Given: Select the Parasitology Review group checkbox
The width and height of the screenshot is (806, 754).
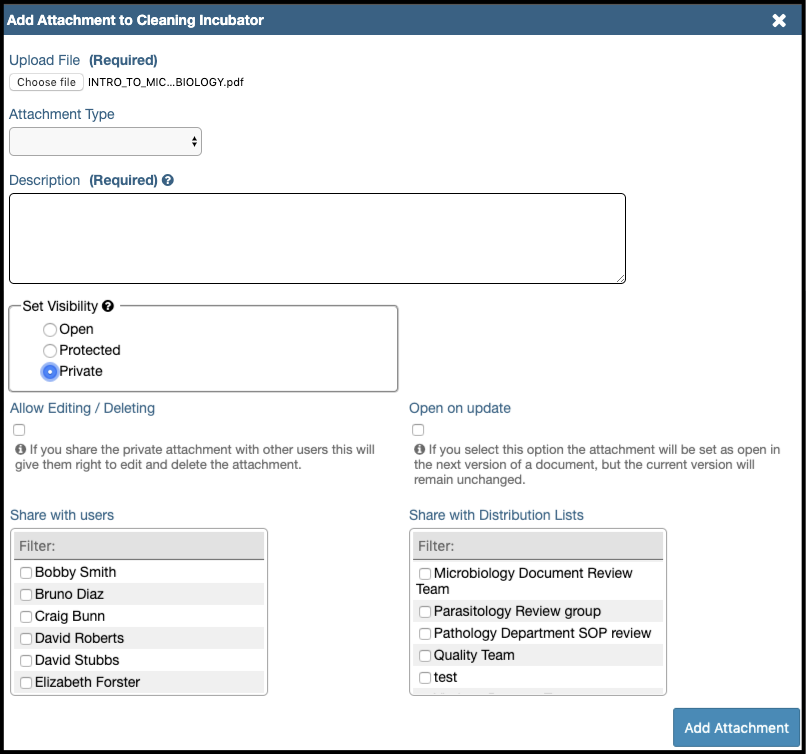Looking at the screenshot, I should 425,612.
